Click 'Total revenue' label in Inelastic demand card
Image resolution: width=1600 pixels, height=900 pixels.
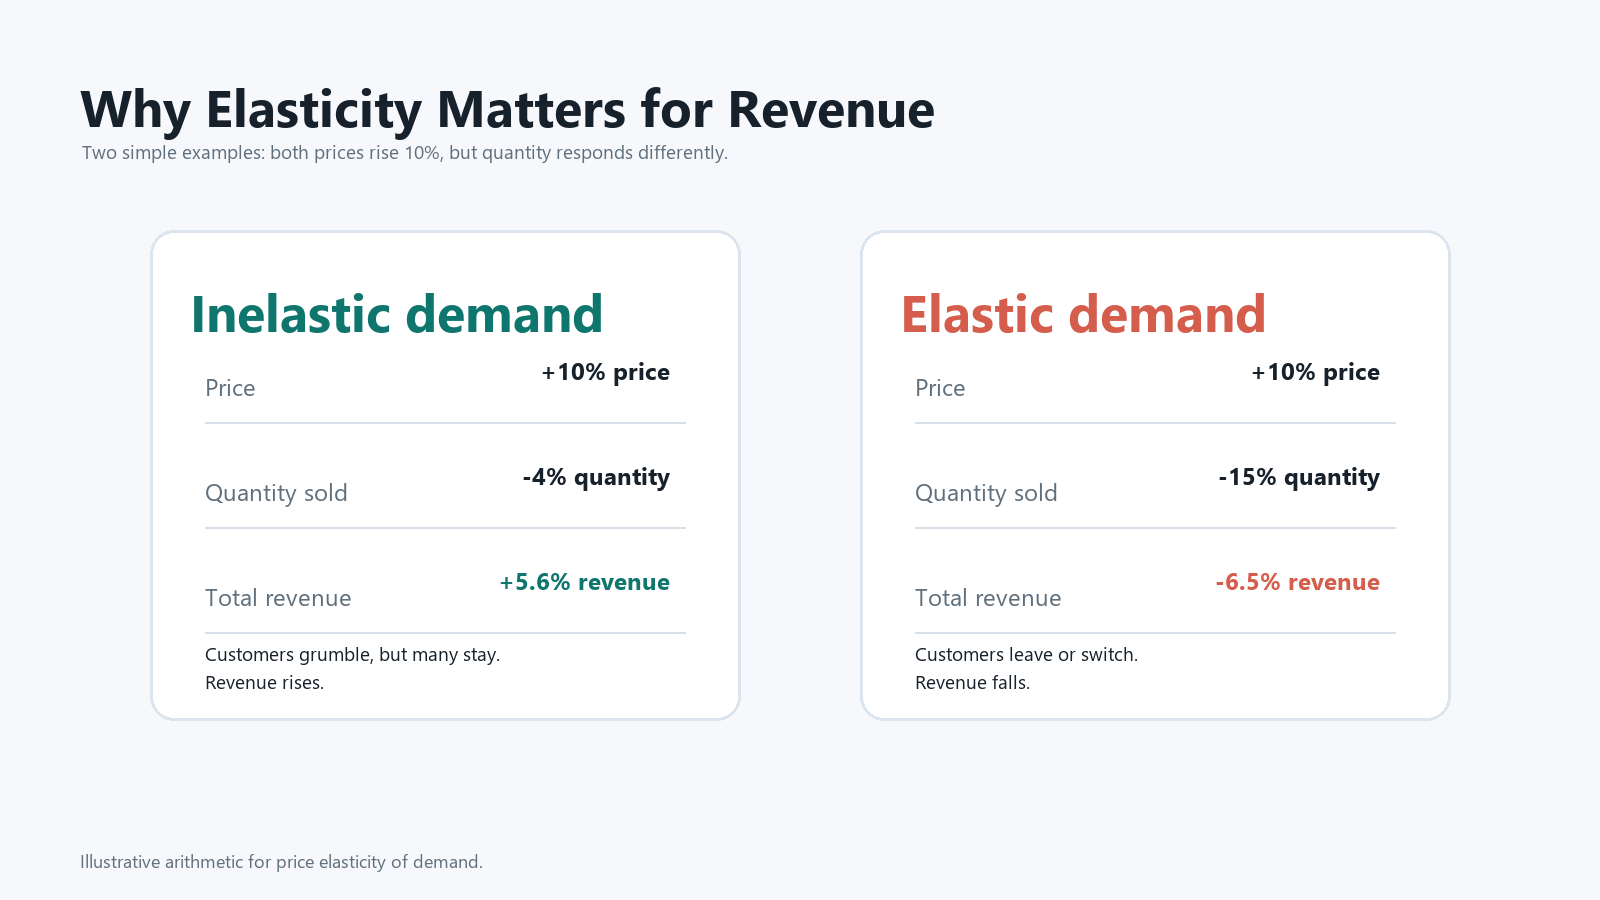tap(278, 598)
